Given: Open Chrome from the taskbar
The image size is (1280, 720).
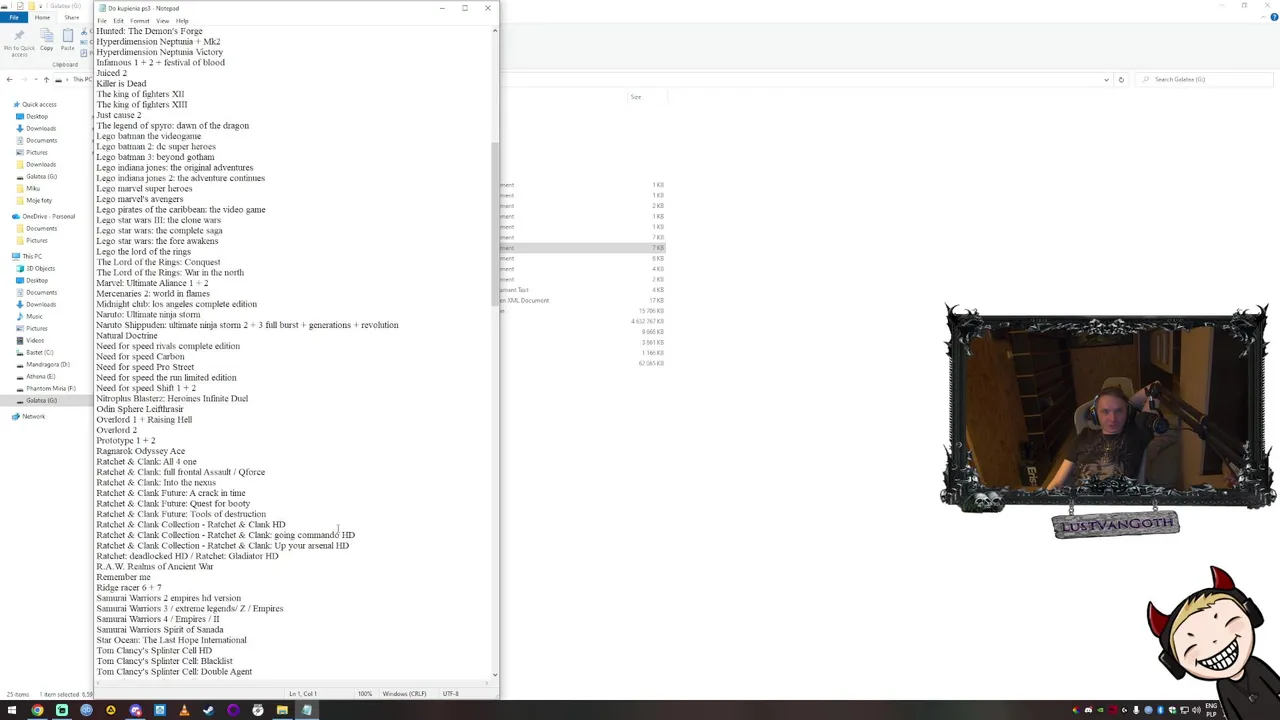Looking at the screenshot, I should pyautogui.click(x=37, y=711).
